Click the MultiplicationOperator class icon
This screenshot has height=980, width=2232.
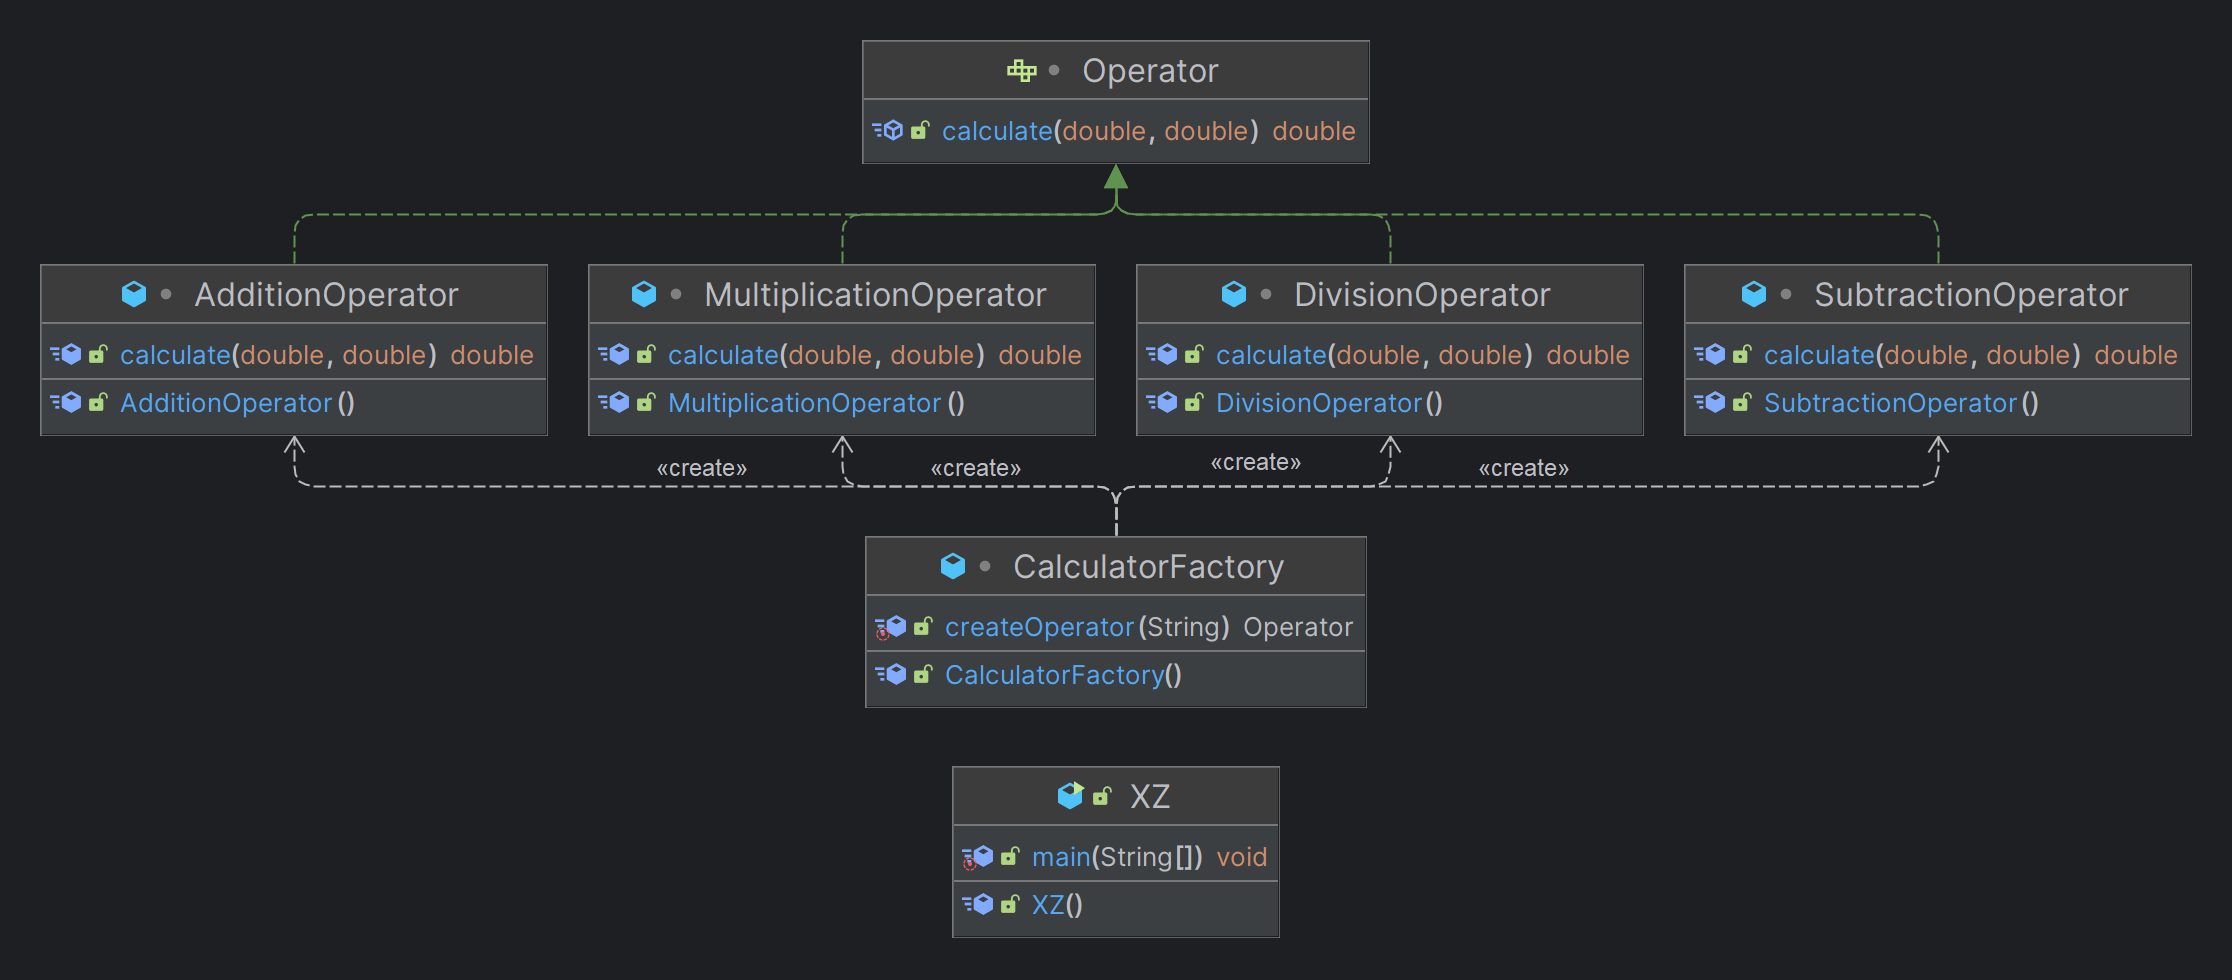644,294
